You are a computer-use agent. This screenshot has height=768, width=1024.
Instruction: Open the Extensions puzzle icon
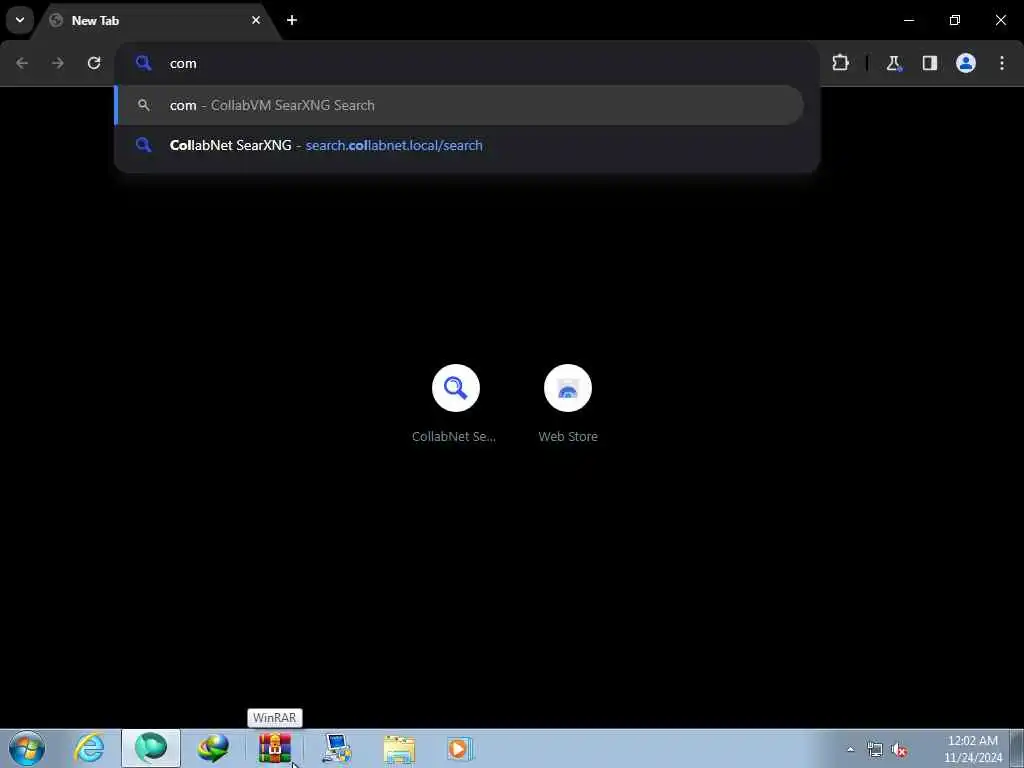840,63
